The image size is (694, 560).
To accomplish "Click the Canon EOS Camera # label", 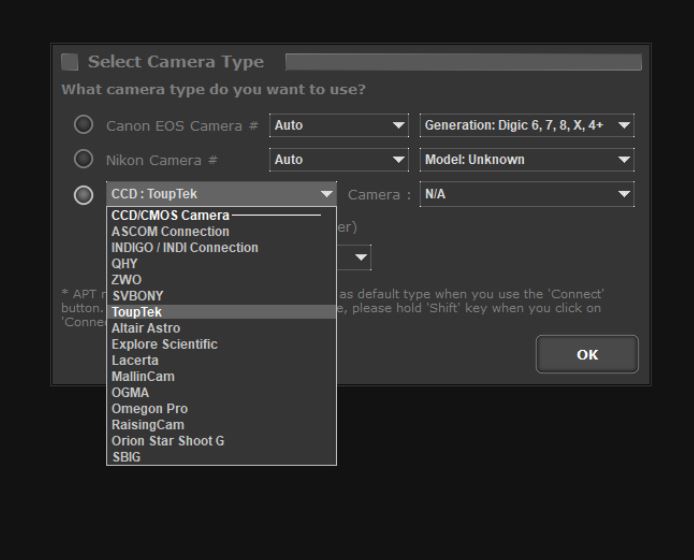I will tap(182, 126).
